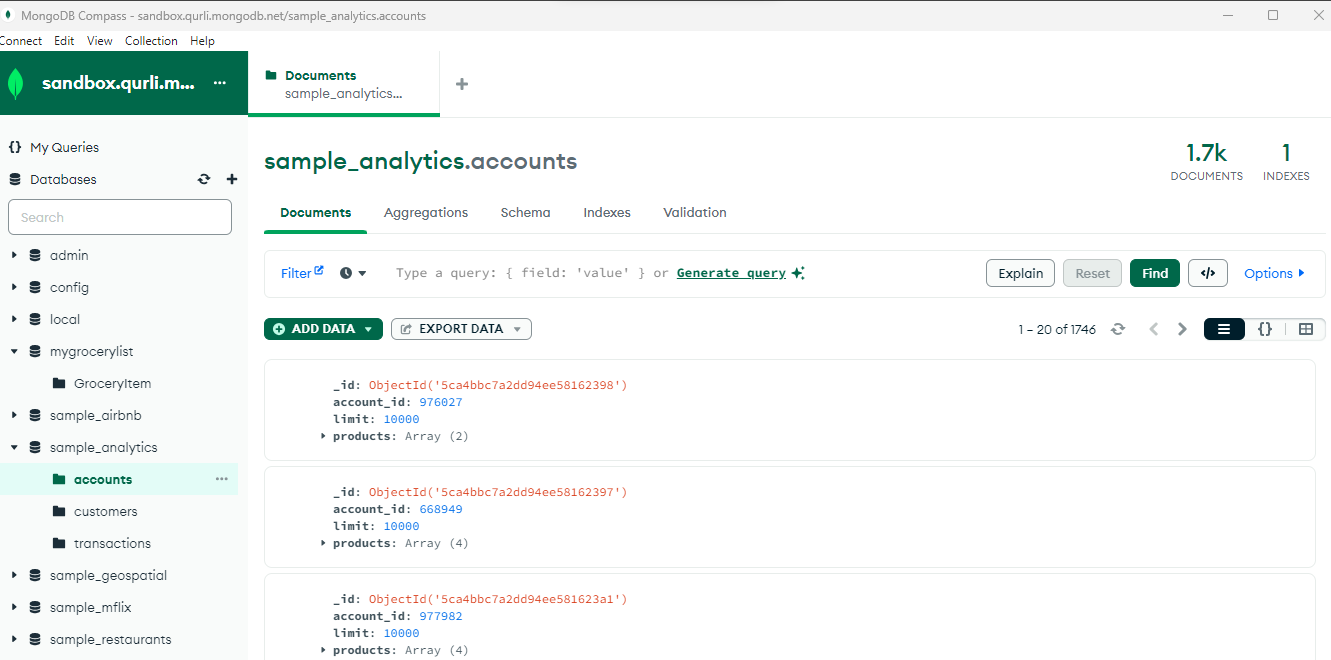
Task: Click the Filter external link icon
Action: (319, 270)
